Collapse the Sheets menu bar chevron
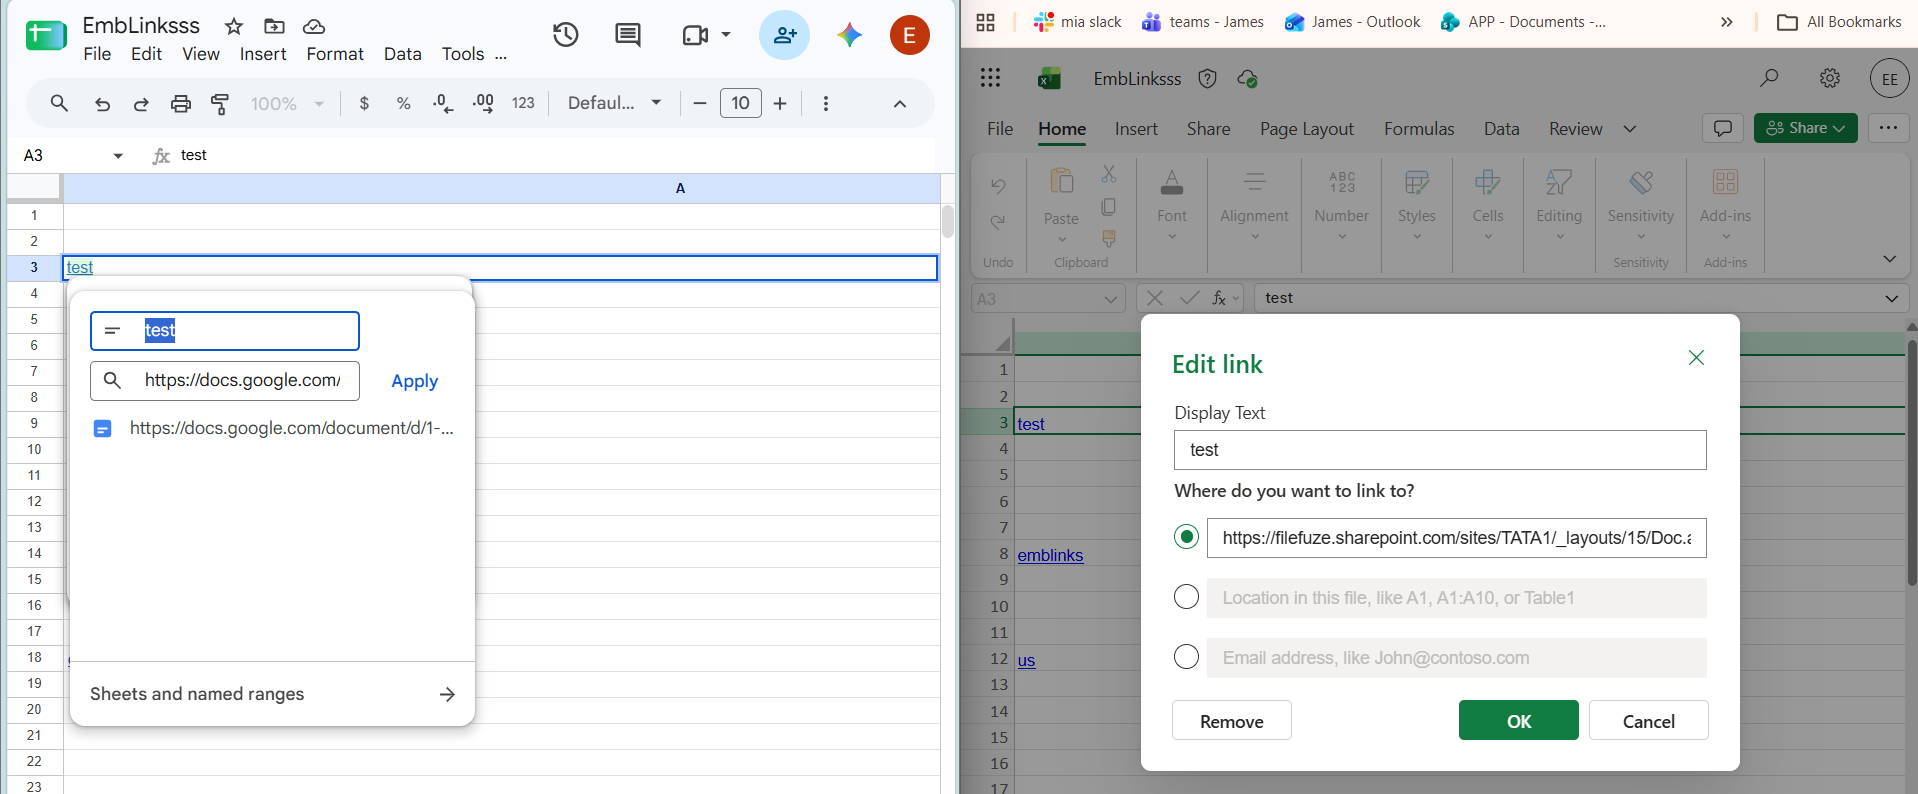1918x794 pixels. coord(900,103)
